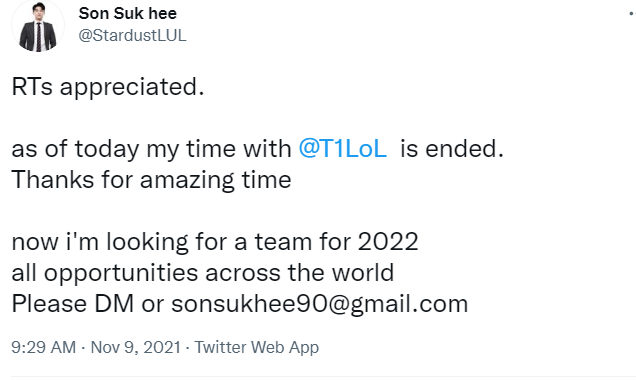The image size is (636, 380).
Task: Click the display name Son Suk hee
Action: (128, 13)
